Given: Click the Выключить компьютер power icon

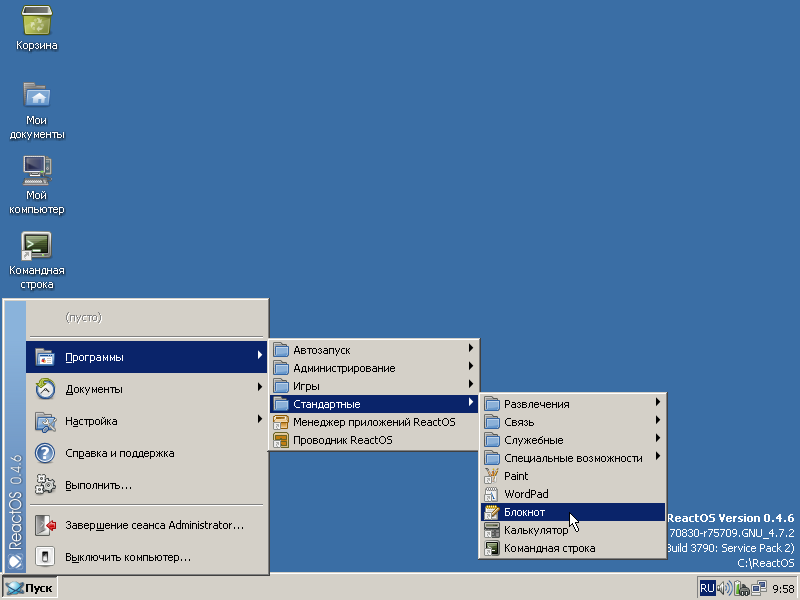Looking at the screenshot, I should [x=45, y=557].
